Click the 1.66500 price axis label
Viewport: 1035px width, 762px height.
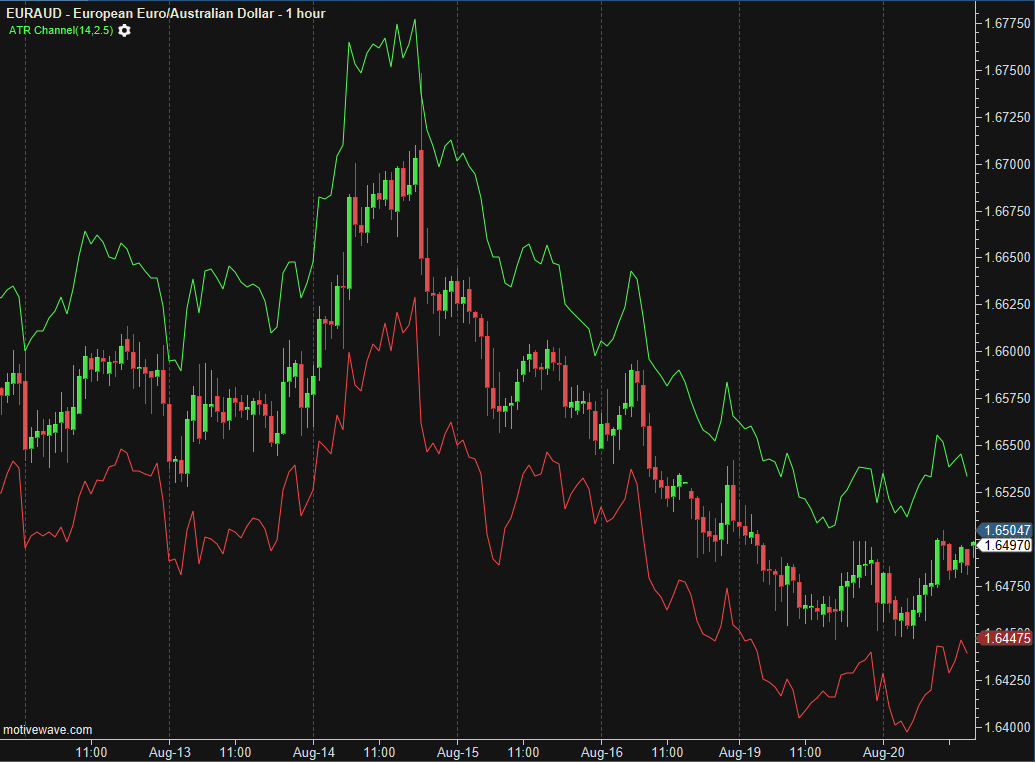tap(1007, 258)
